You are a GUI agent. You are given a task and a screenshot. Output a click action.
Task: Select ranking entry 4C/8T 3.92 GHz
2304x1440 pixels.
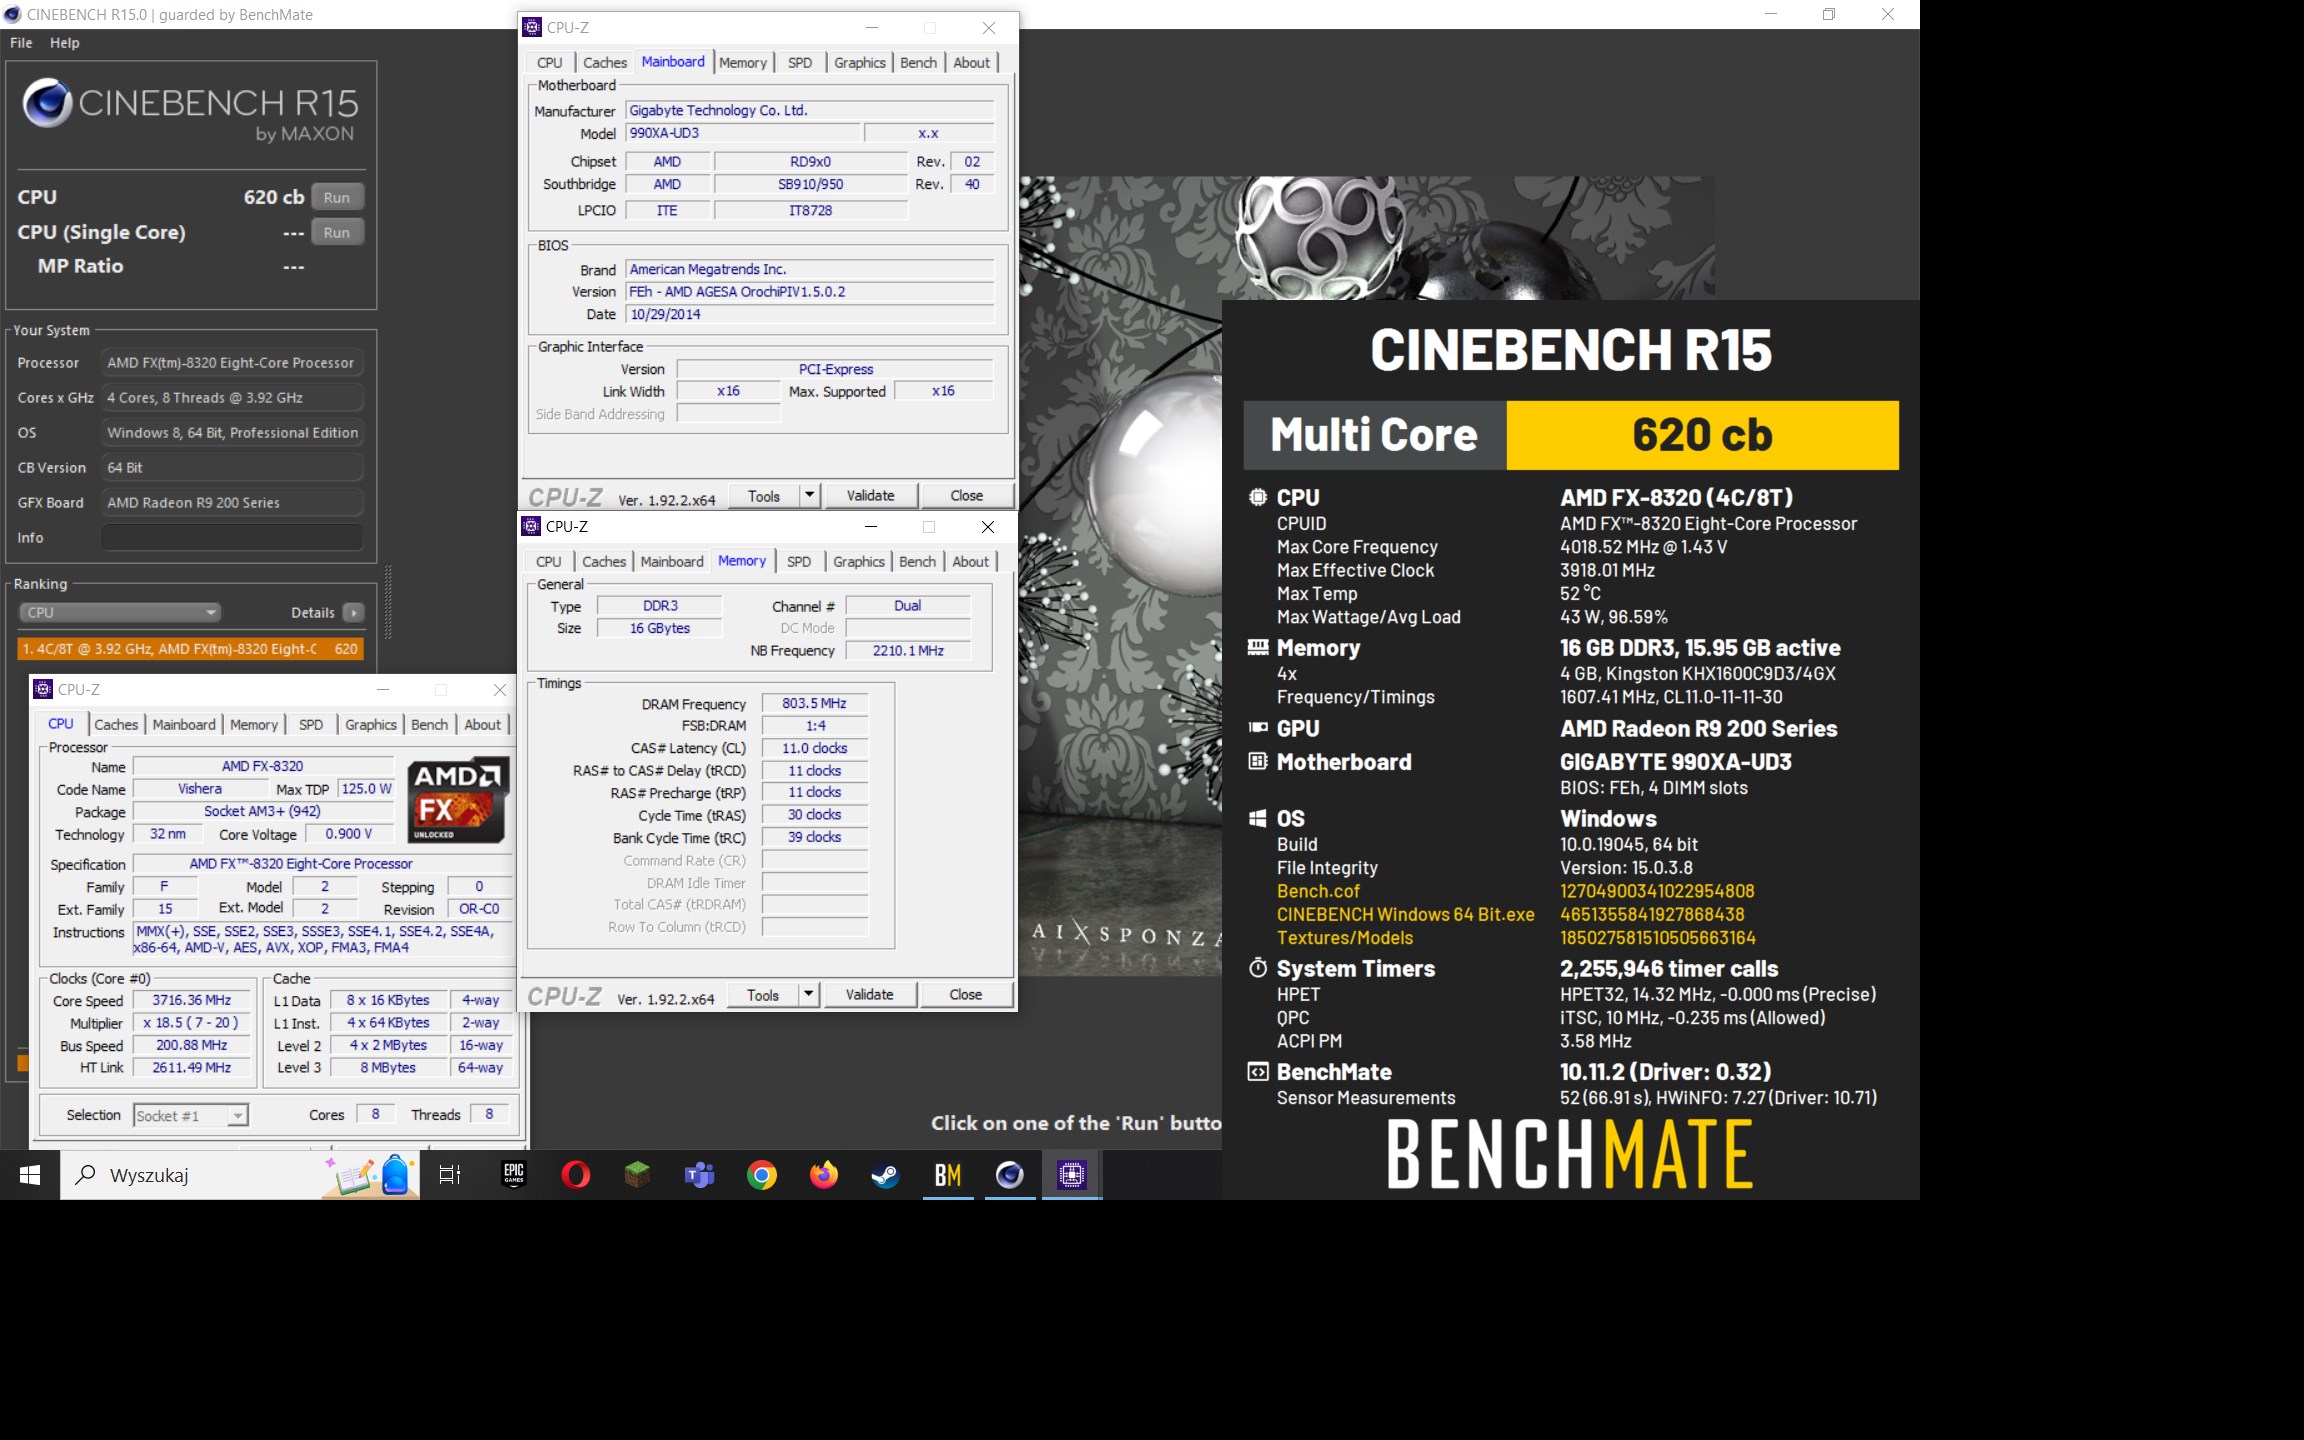pos(190,648)
